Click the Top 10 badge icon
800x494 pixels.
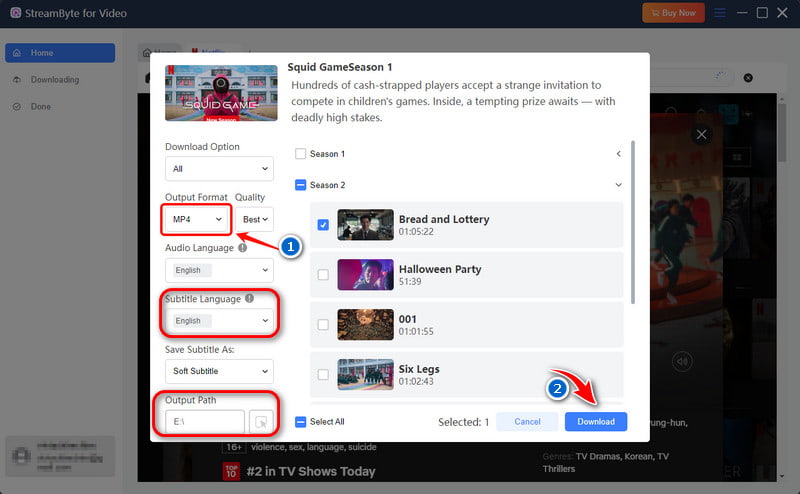click(231, 471)
